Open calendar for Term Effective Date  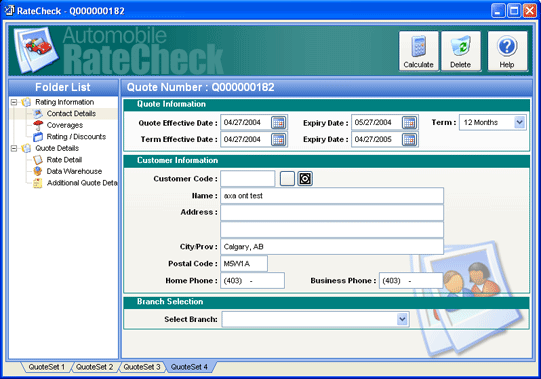(278, 139)
